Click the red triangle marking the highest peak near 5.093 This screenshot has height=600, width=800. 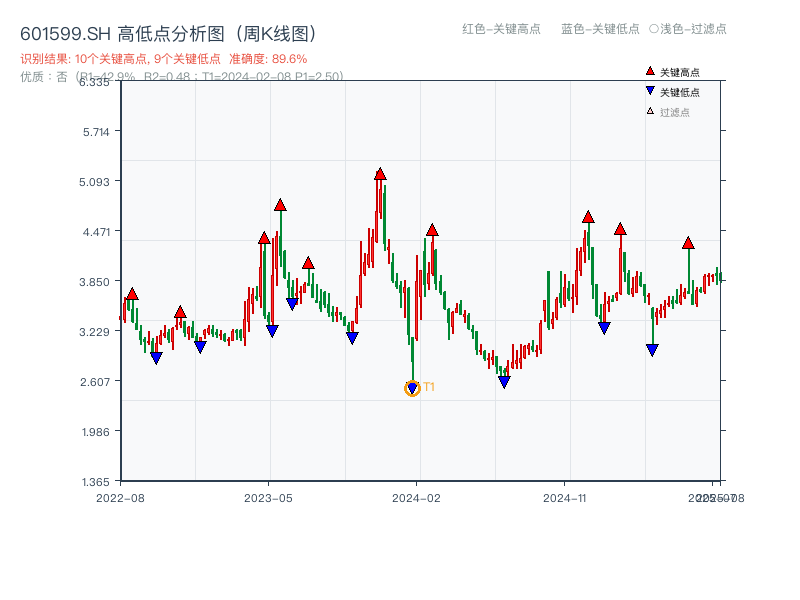point(381,173)
